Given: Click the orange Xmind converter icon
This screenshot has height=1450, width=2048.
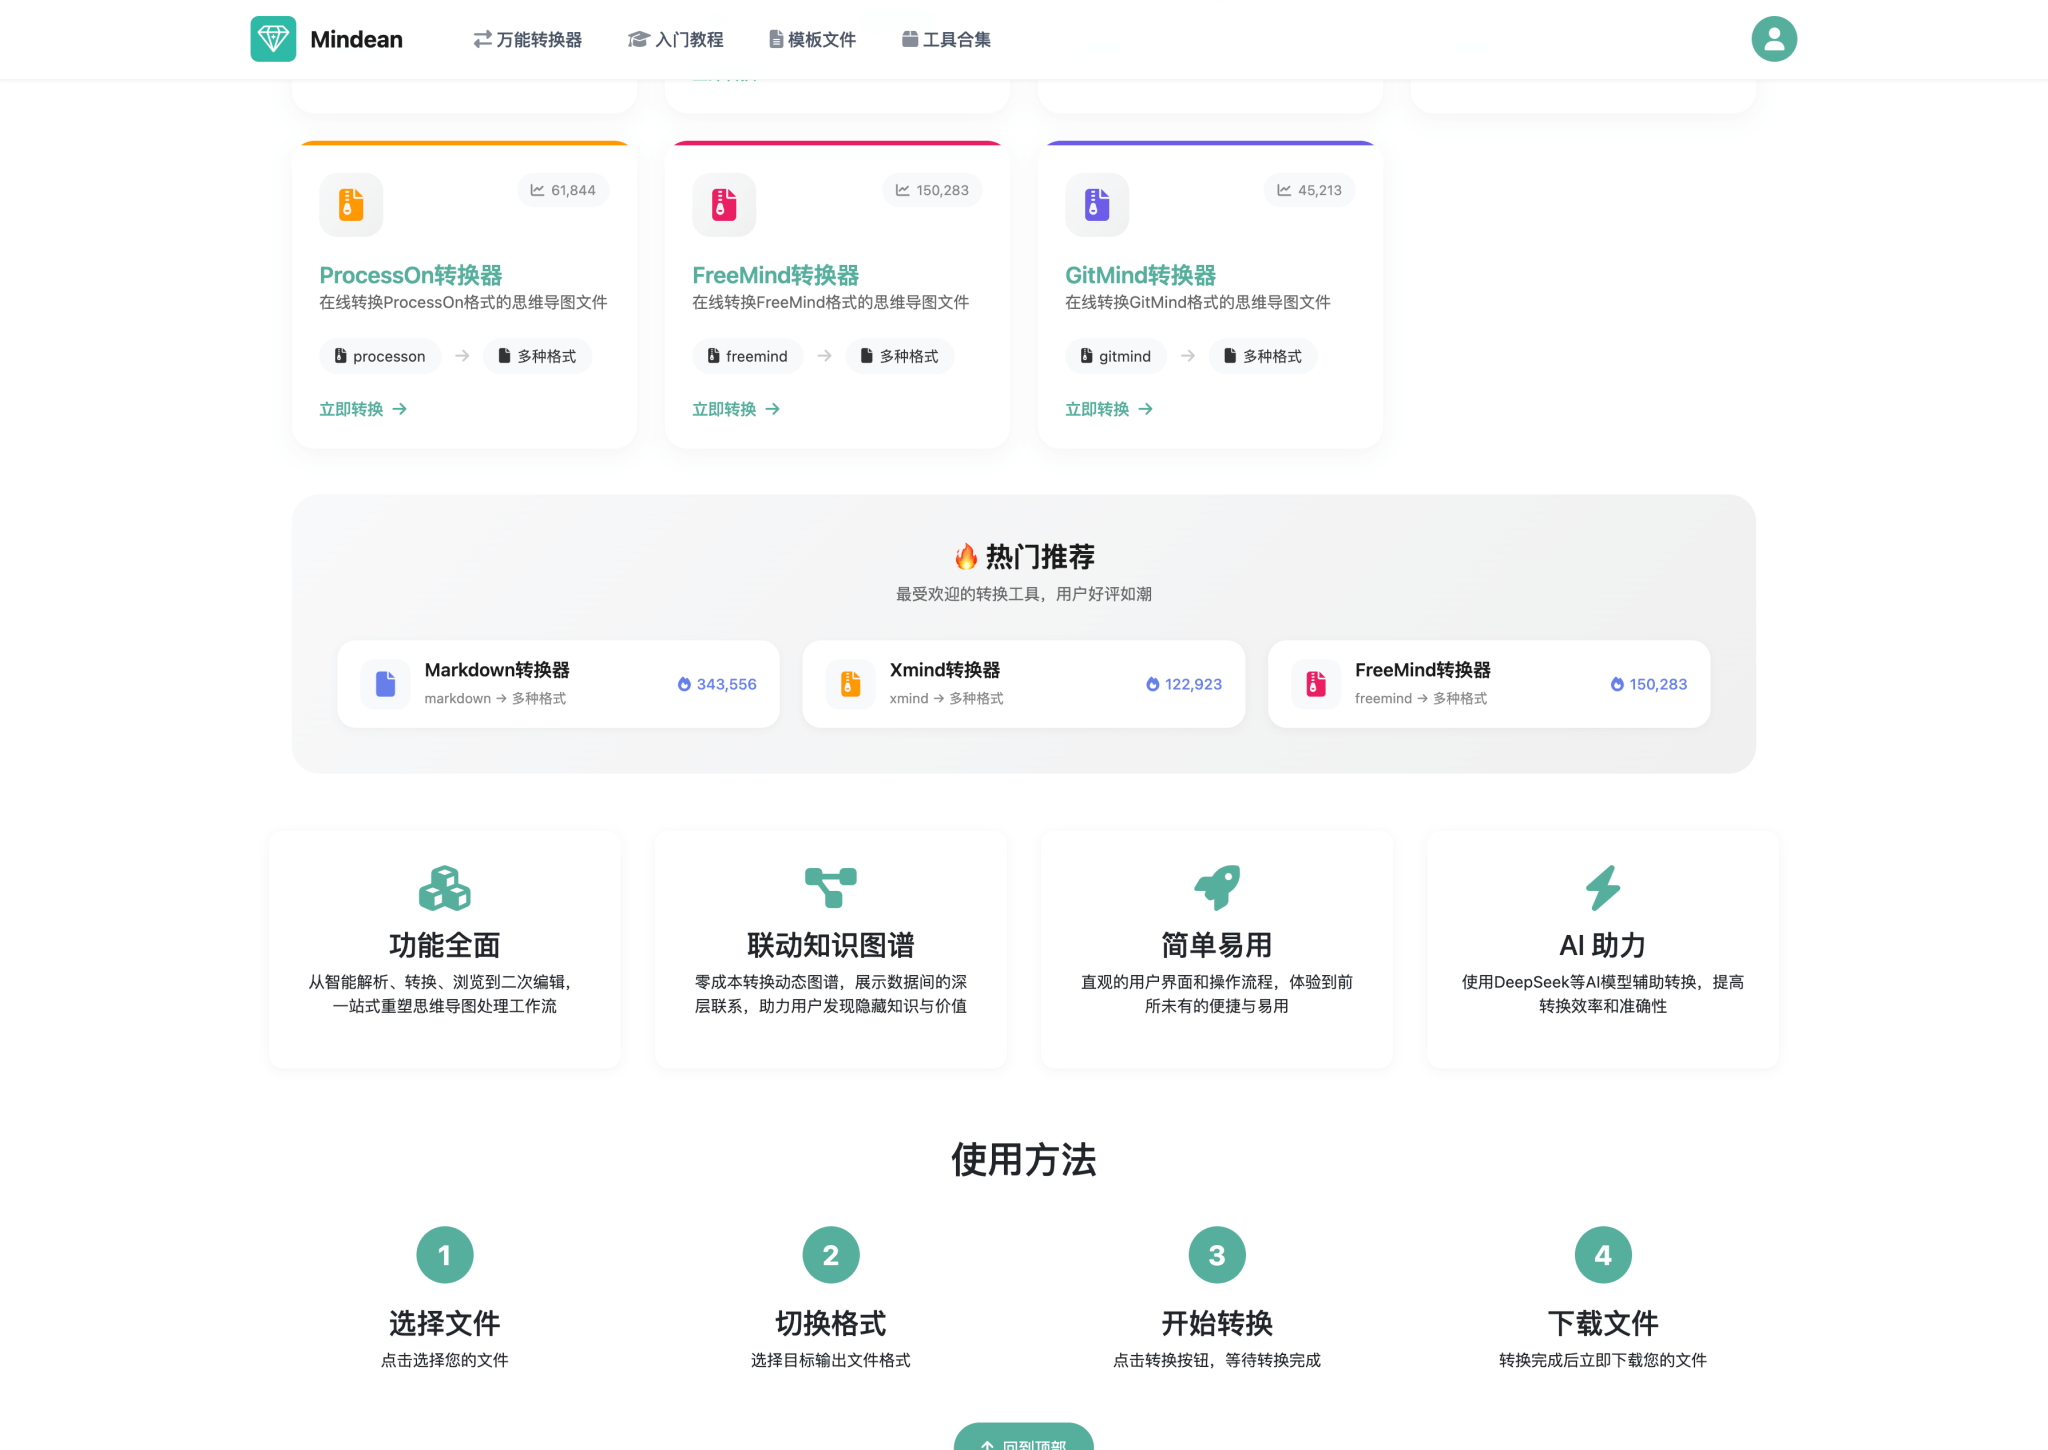Looking at the screenshot, I should (x=851, y=684).
